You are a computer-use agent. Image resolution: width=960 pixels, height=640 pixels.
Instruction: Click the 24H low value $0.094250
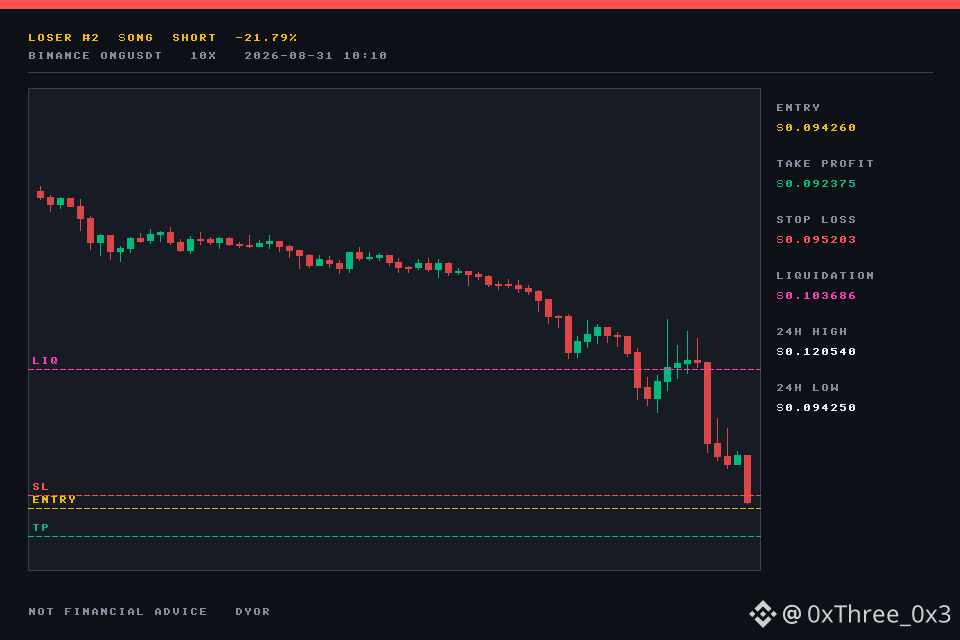pyautogui.click(x=816, y=407)
